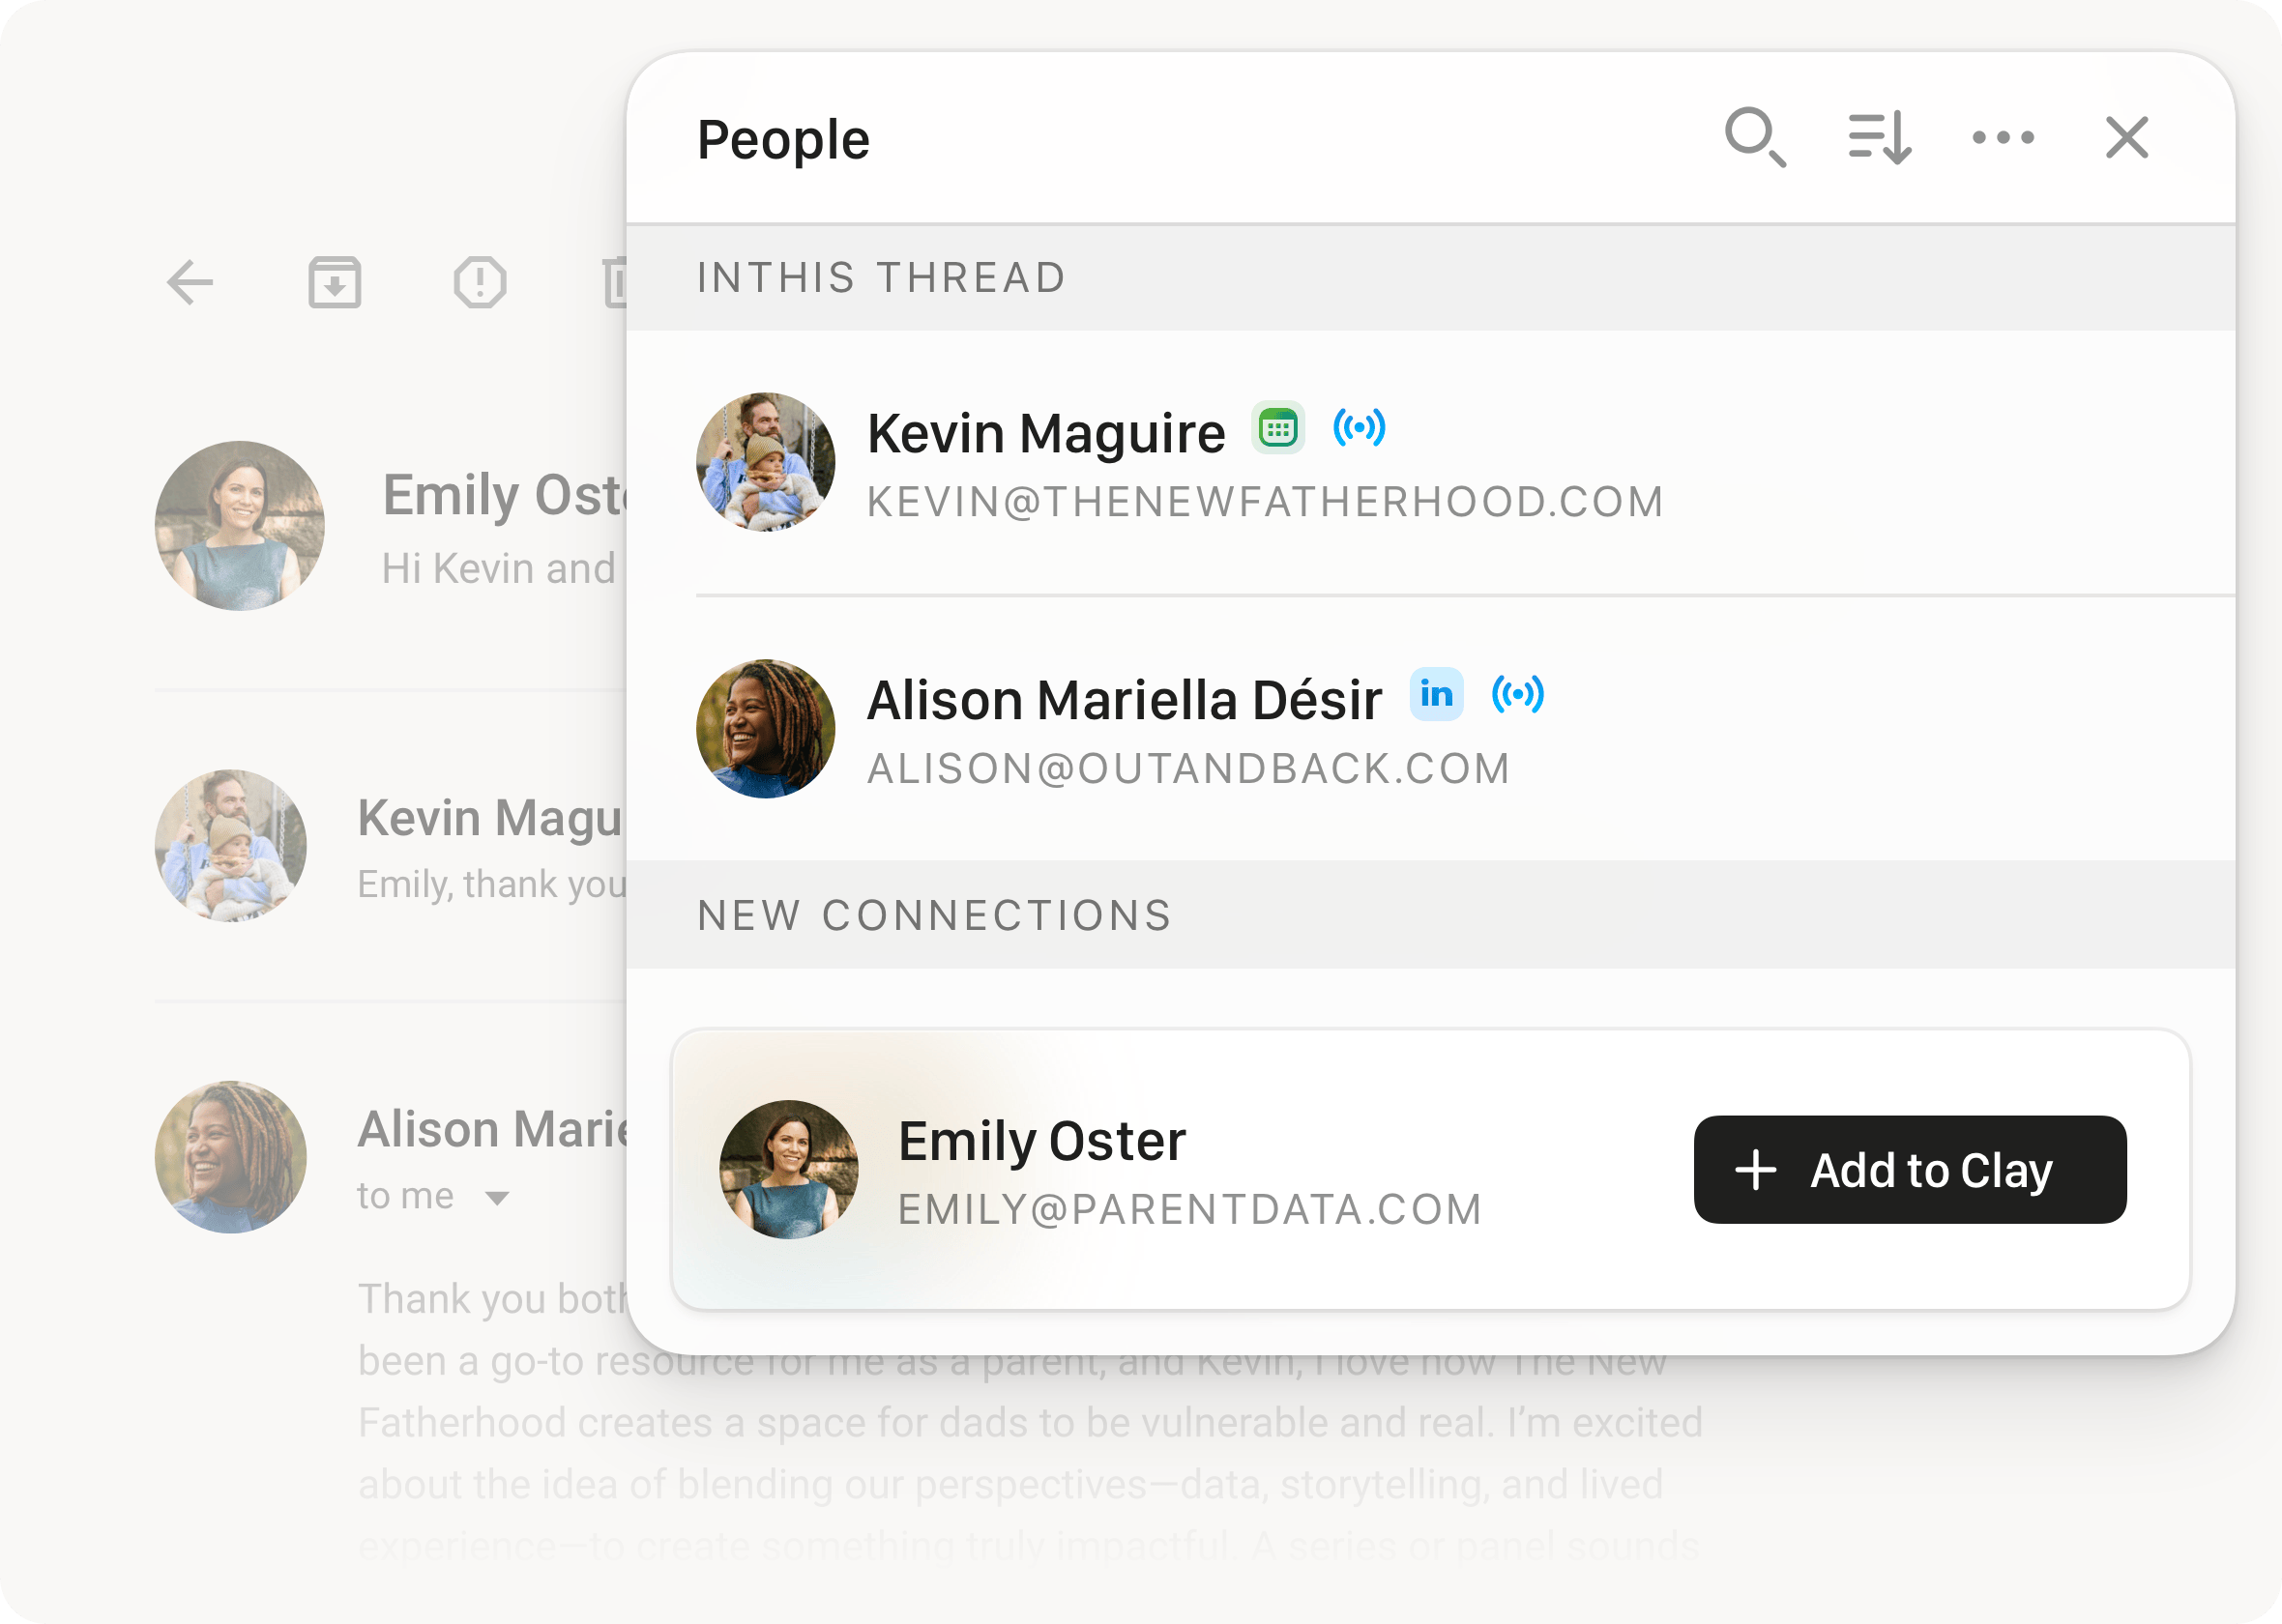Add Emily Oster to Clay
Screen dimensions: 2282x1624
pyautogui.click(x=1910, y=1170)
